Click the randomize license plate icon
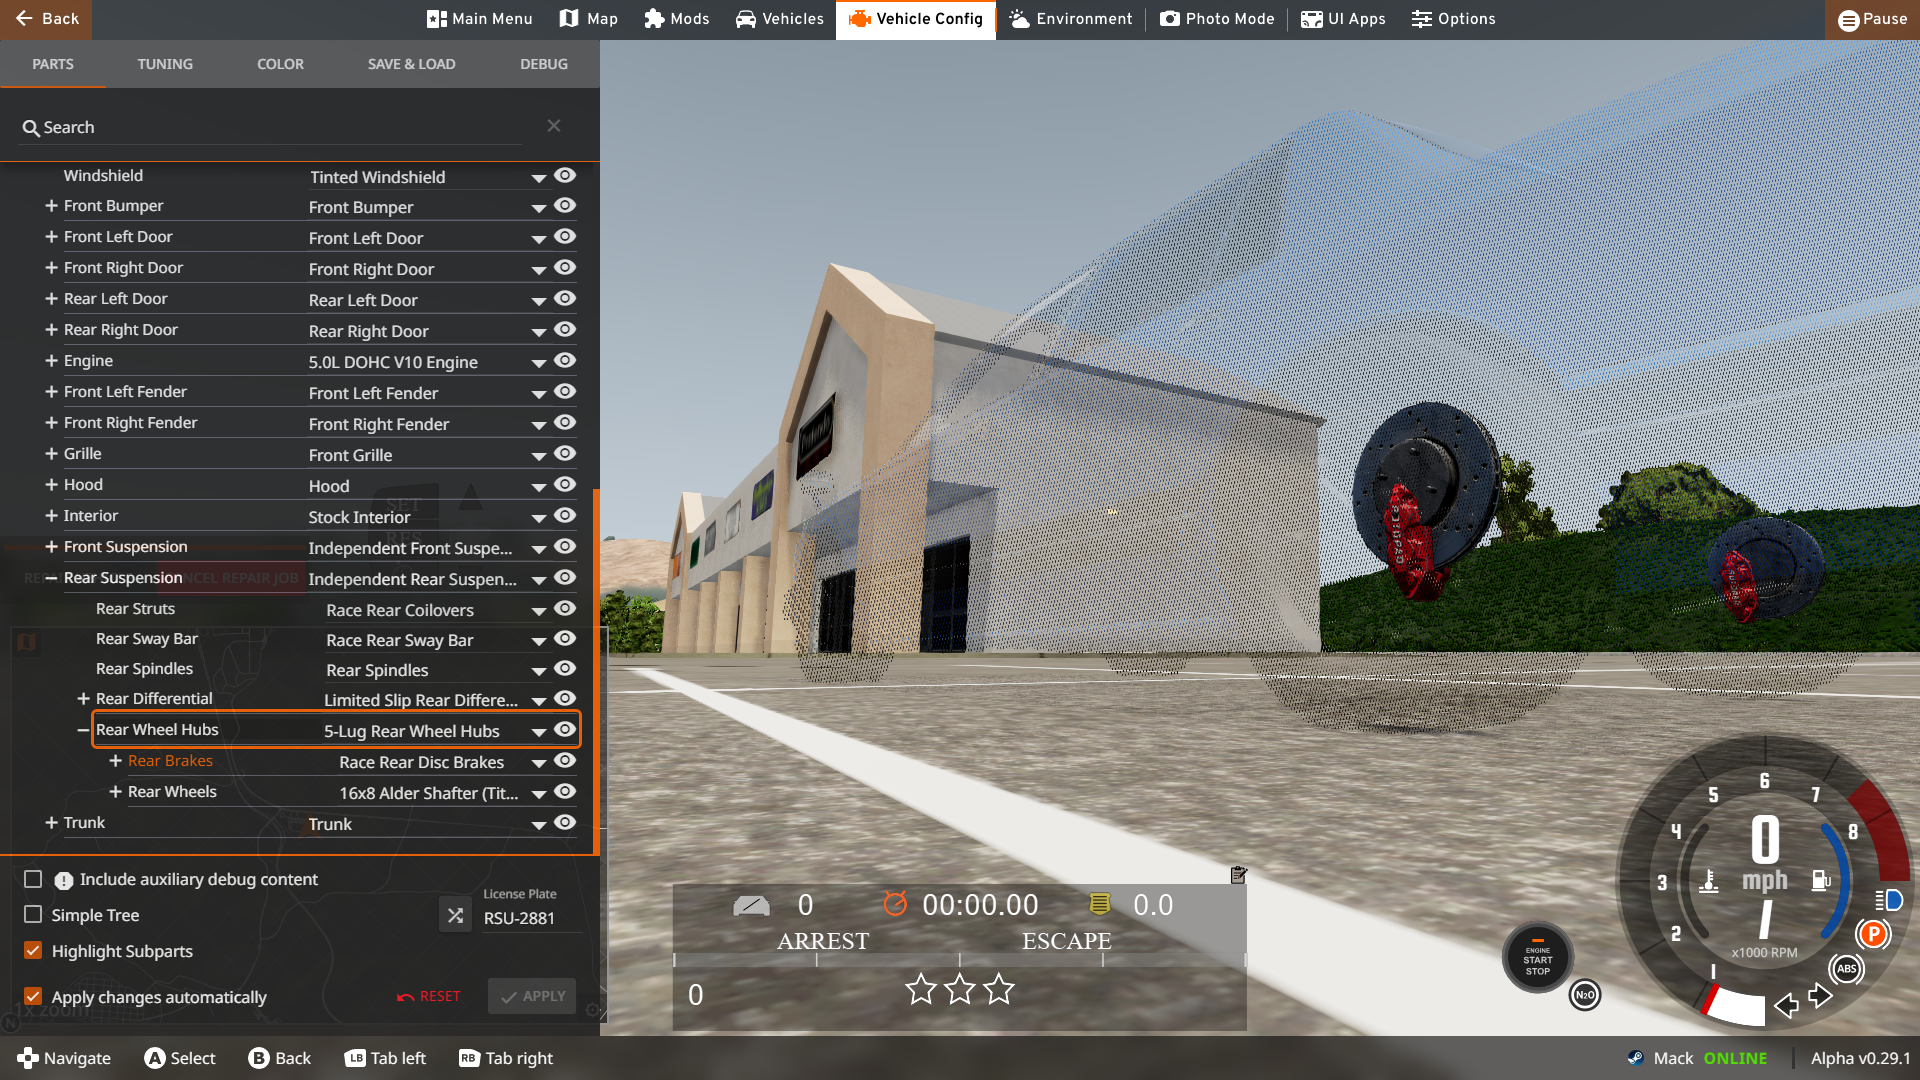Screen dimensions: 1920x1080 455,915
